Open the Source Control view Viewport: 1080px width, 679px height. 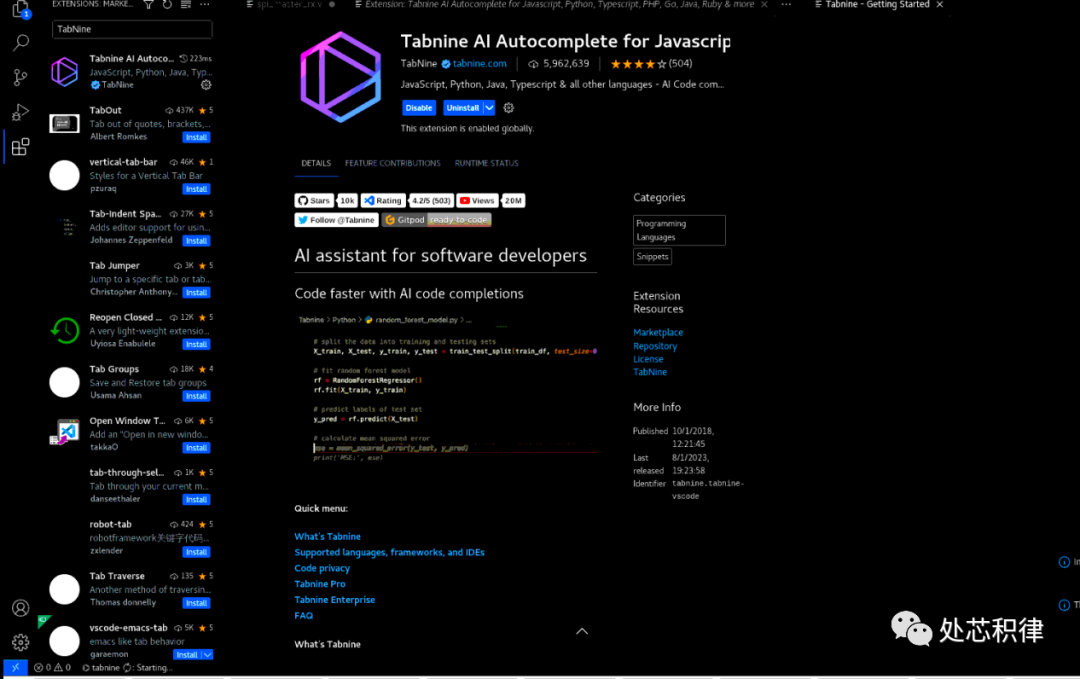pos(21,77)
